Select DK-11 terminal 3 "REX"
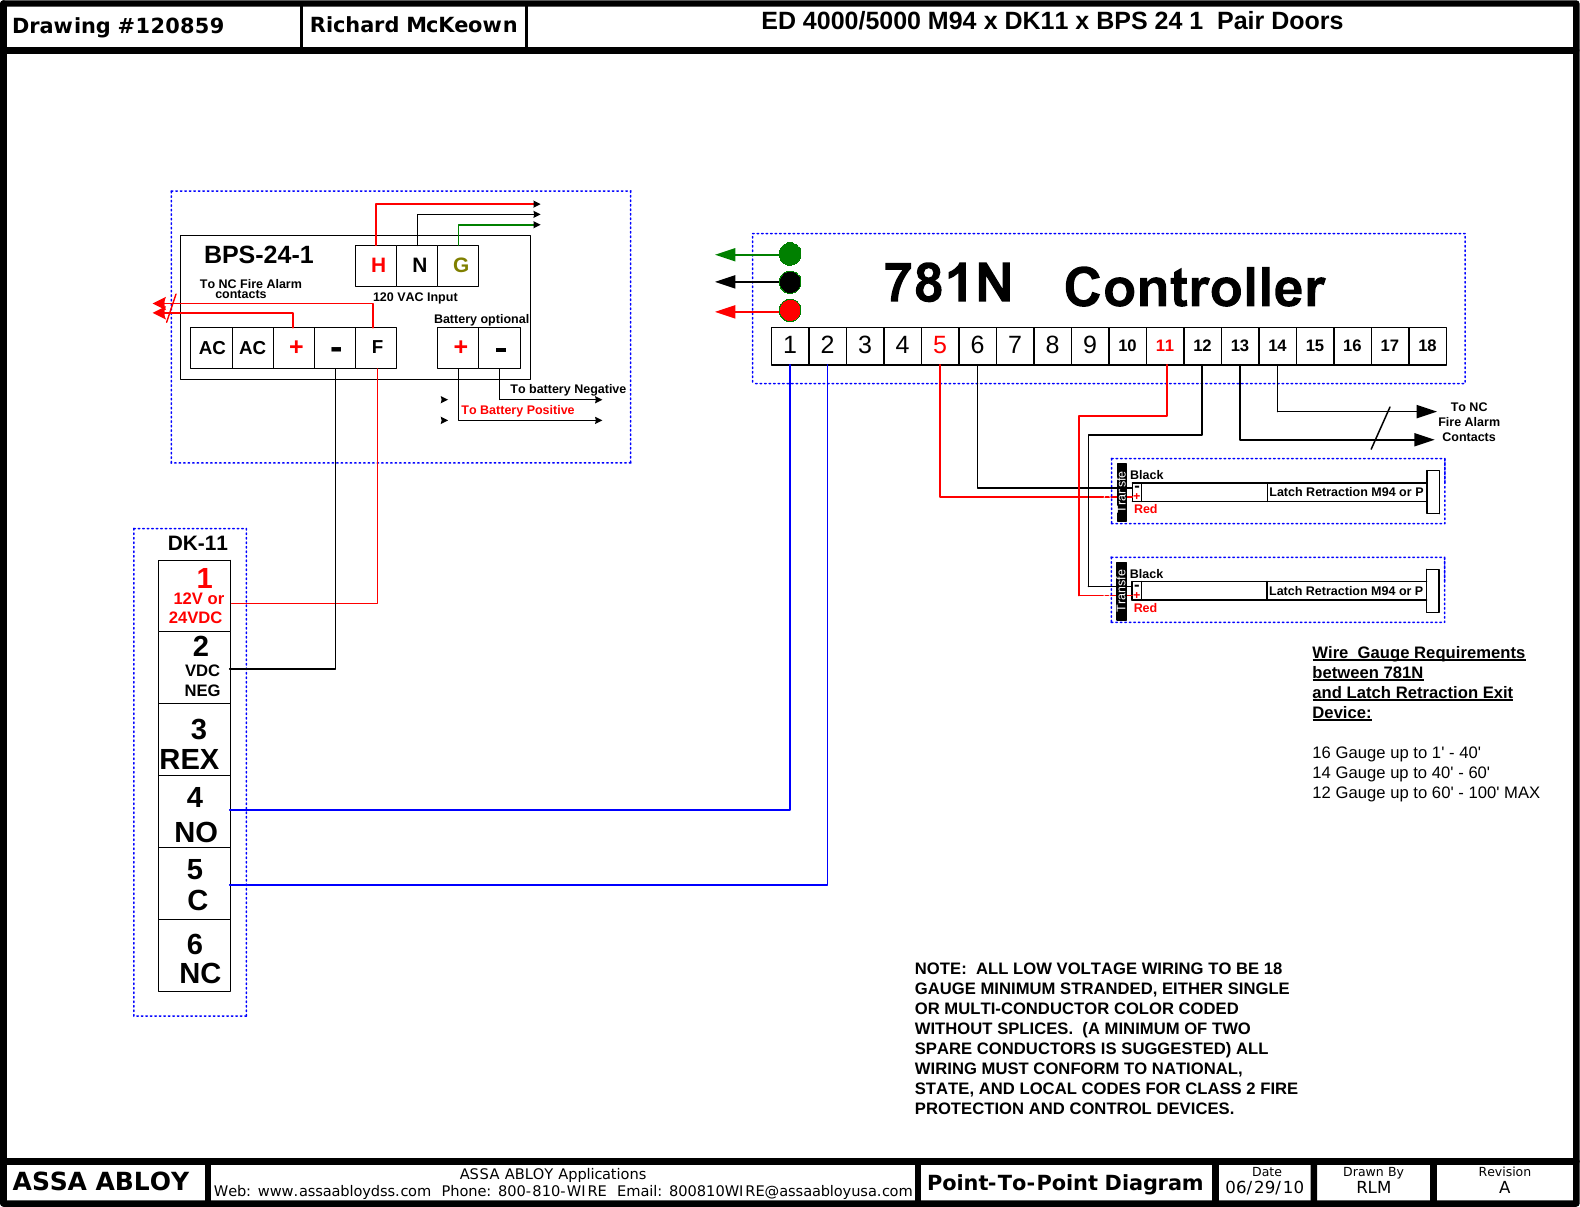1580x1207 pixels. [x=195, y=740]
